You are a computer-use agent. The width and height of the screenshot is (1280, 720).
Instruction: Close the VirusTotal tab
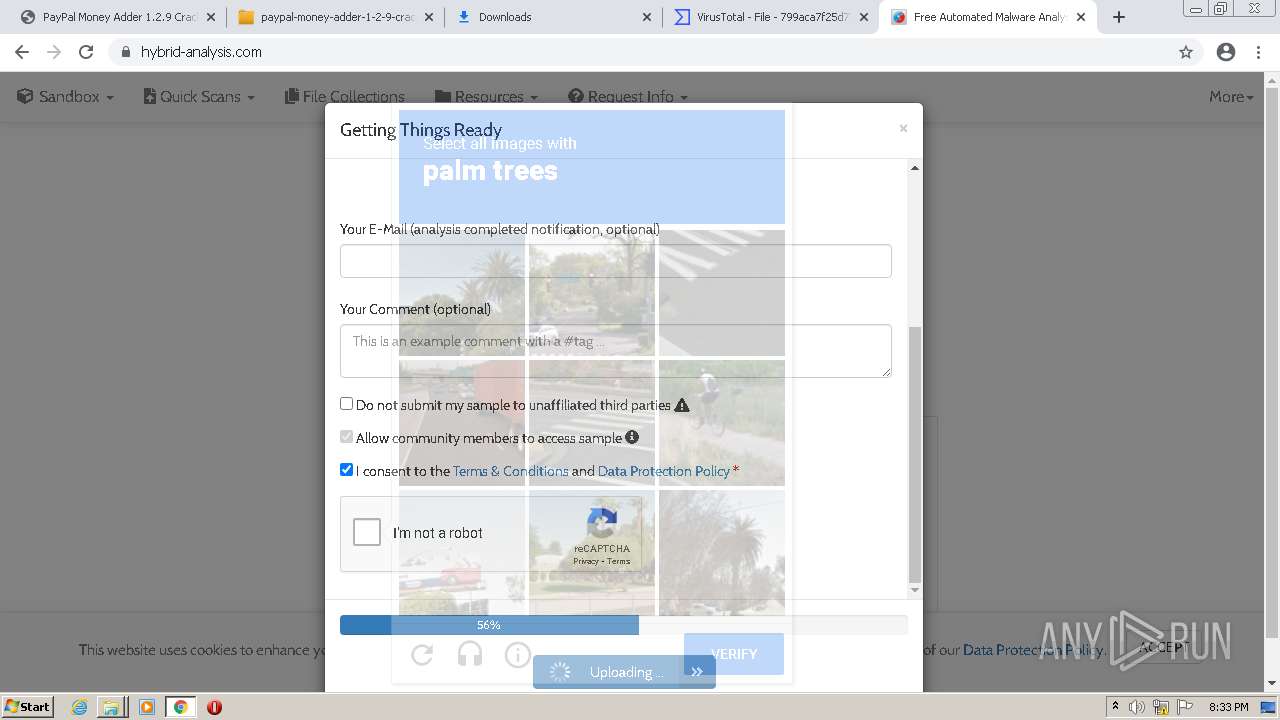tap(864, 17)
